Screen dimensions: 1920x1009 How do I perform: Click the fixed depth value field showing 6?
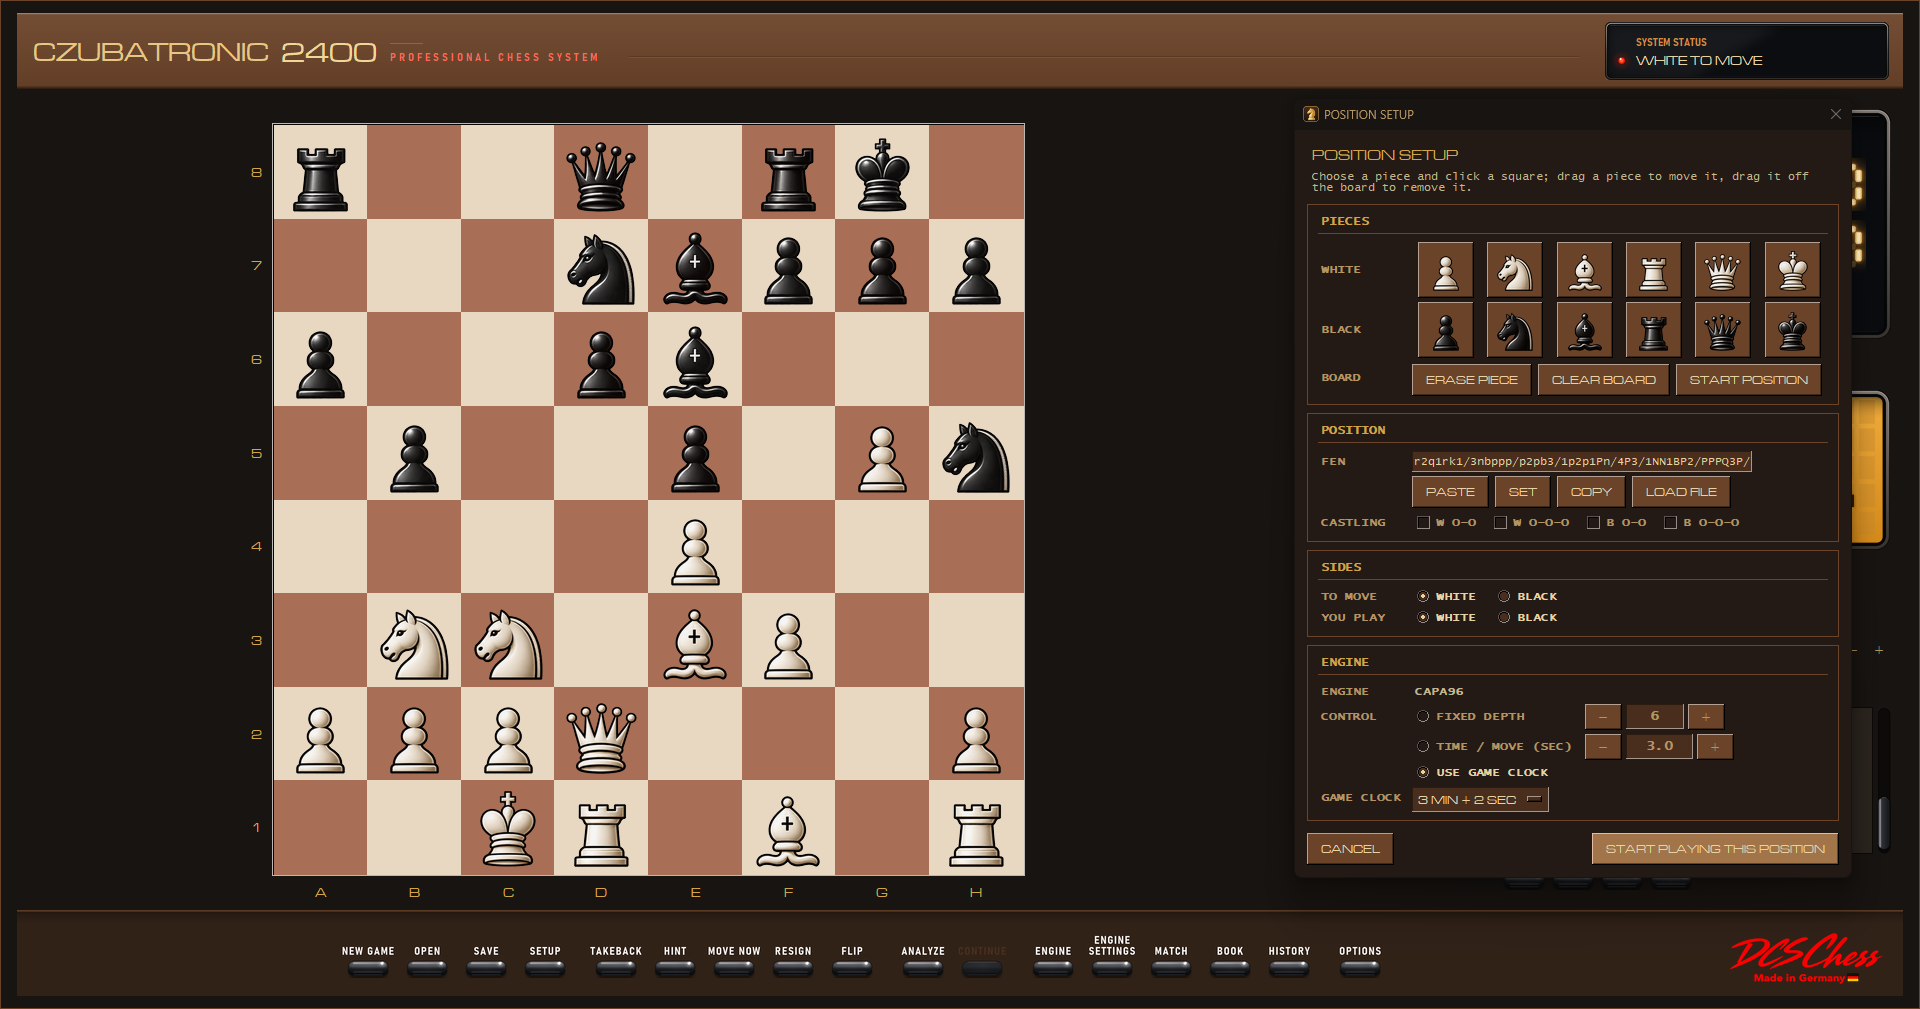(1654, 716)
